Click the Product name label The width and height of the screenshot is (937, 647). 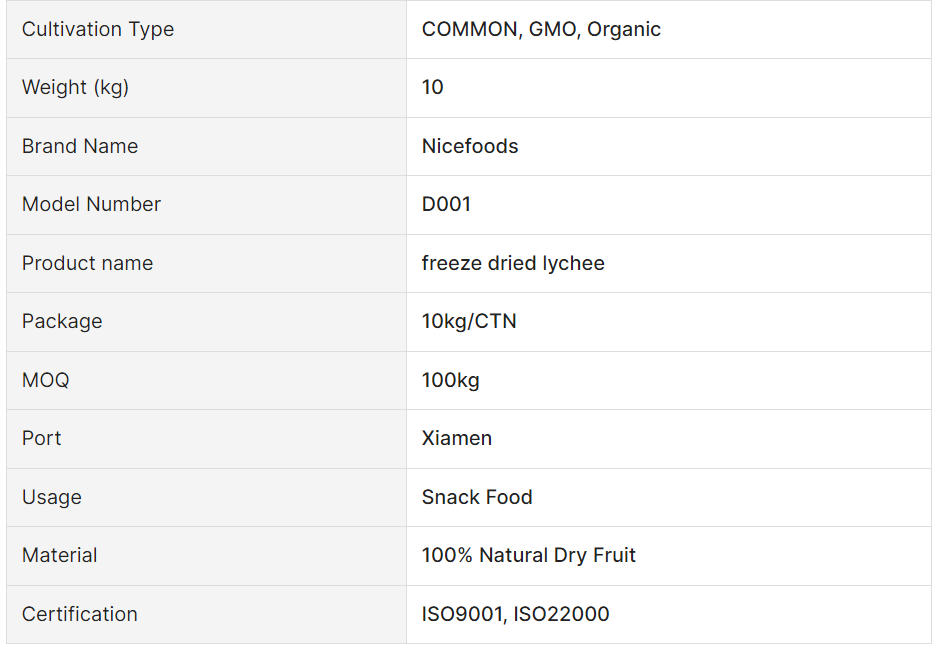(87, 263)
